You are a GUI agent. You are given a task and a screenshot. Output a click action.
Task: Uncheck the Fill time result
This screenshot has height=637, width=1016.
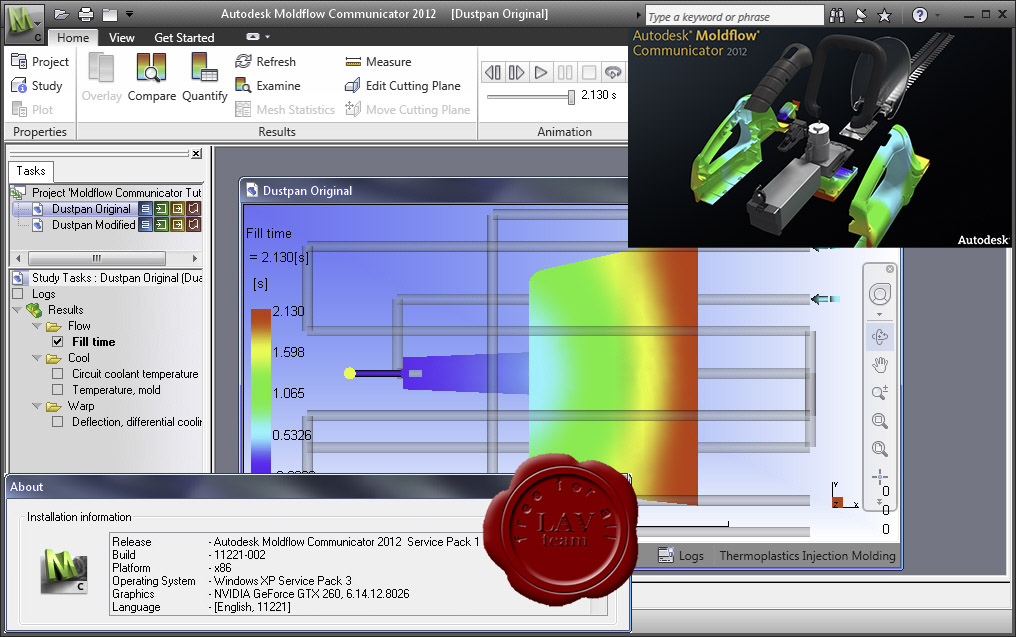(x=58, y=342)
